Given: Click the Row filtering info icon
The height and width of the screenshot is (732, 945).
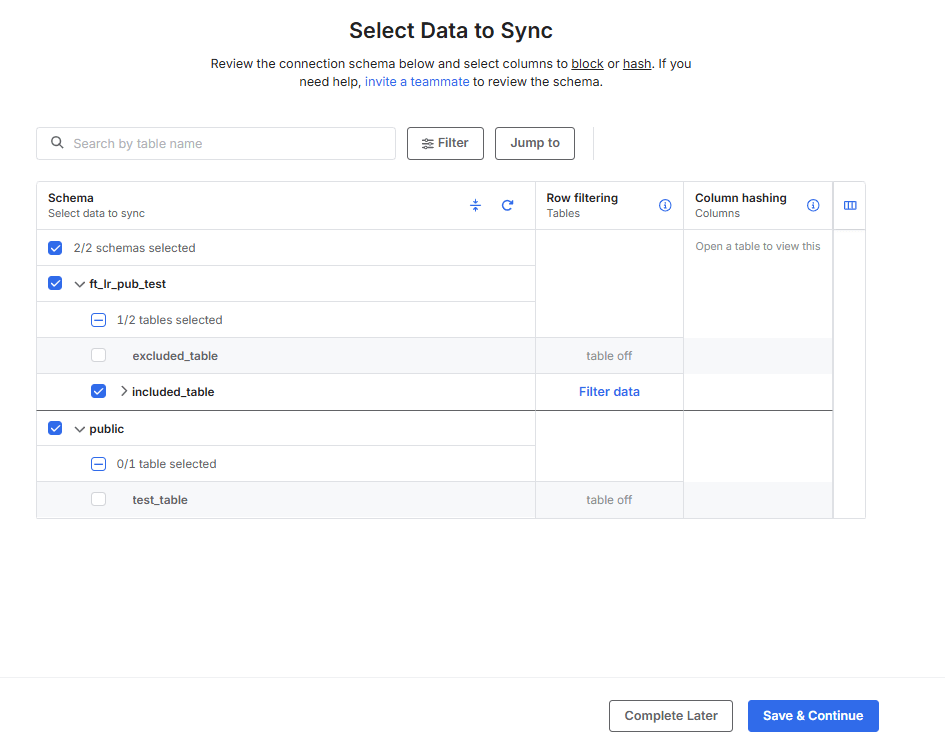Looking at the screenshot, I should click(x=665, y=205).
